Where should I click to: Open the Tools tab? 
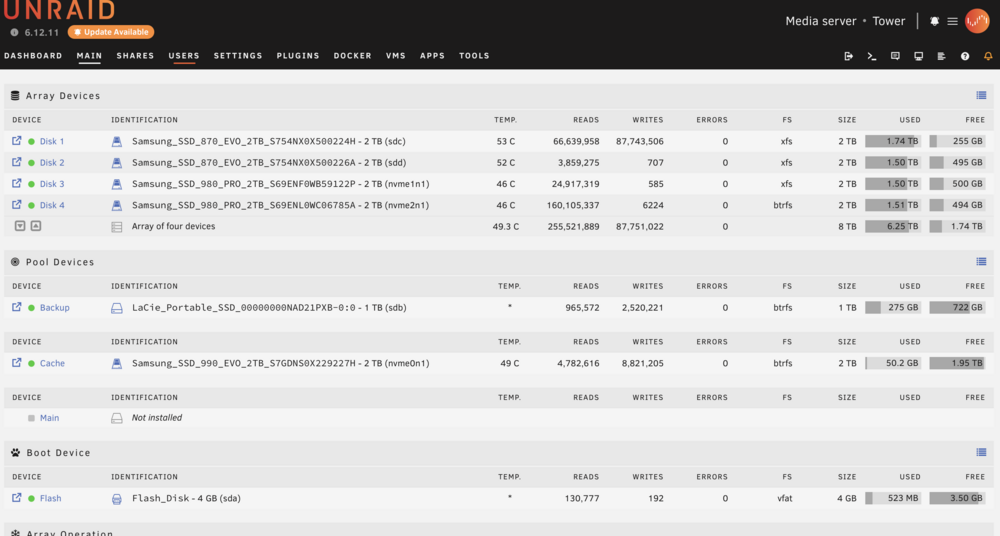point(474,56)
